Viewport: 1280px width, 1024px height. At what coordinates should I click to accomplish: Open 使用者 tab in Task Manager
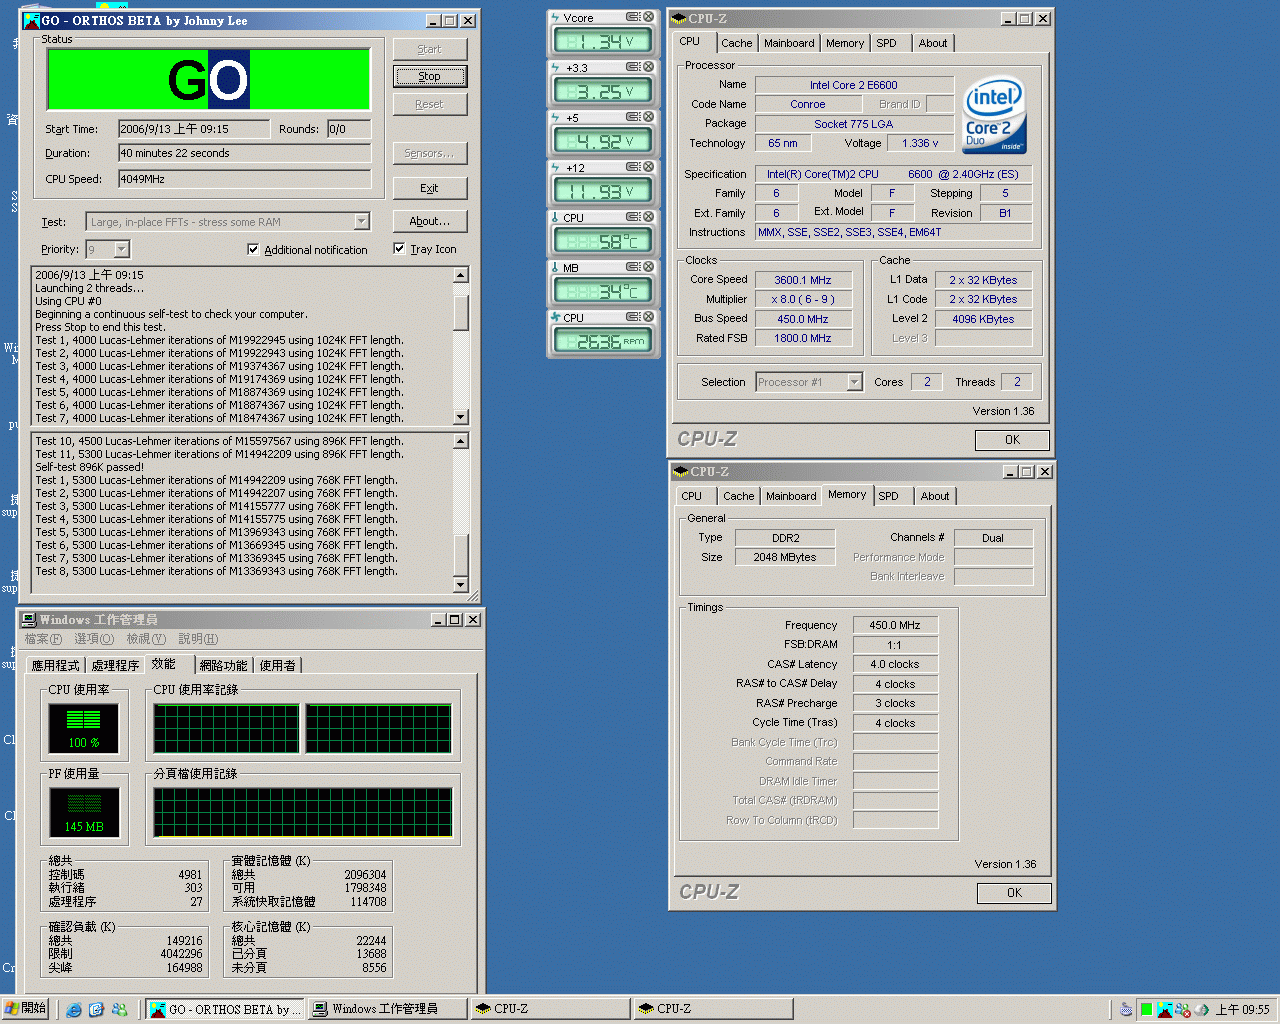[x=278, y=666]
